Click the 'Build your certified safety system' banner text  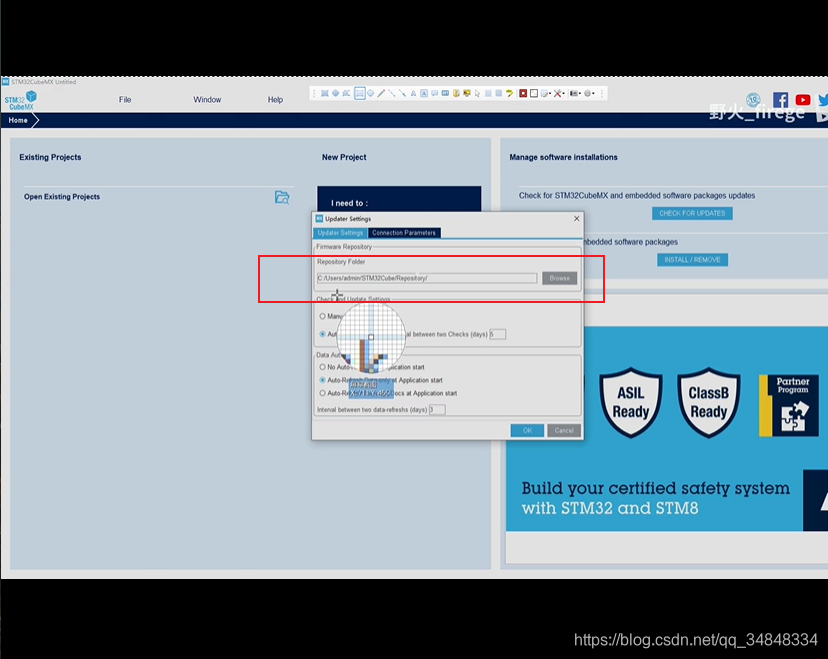[x=656, y=488]
